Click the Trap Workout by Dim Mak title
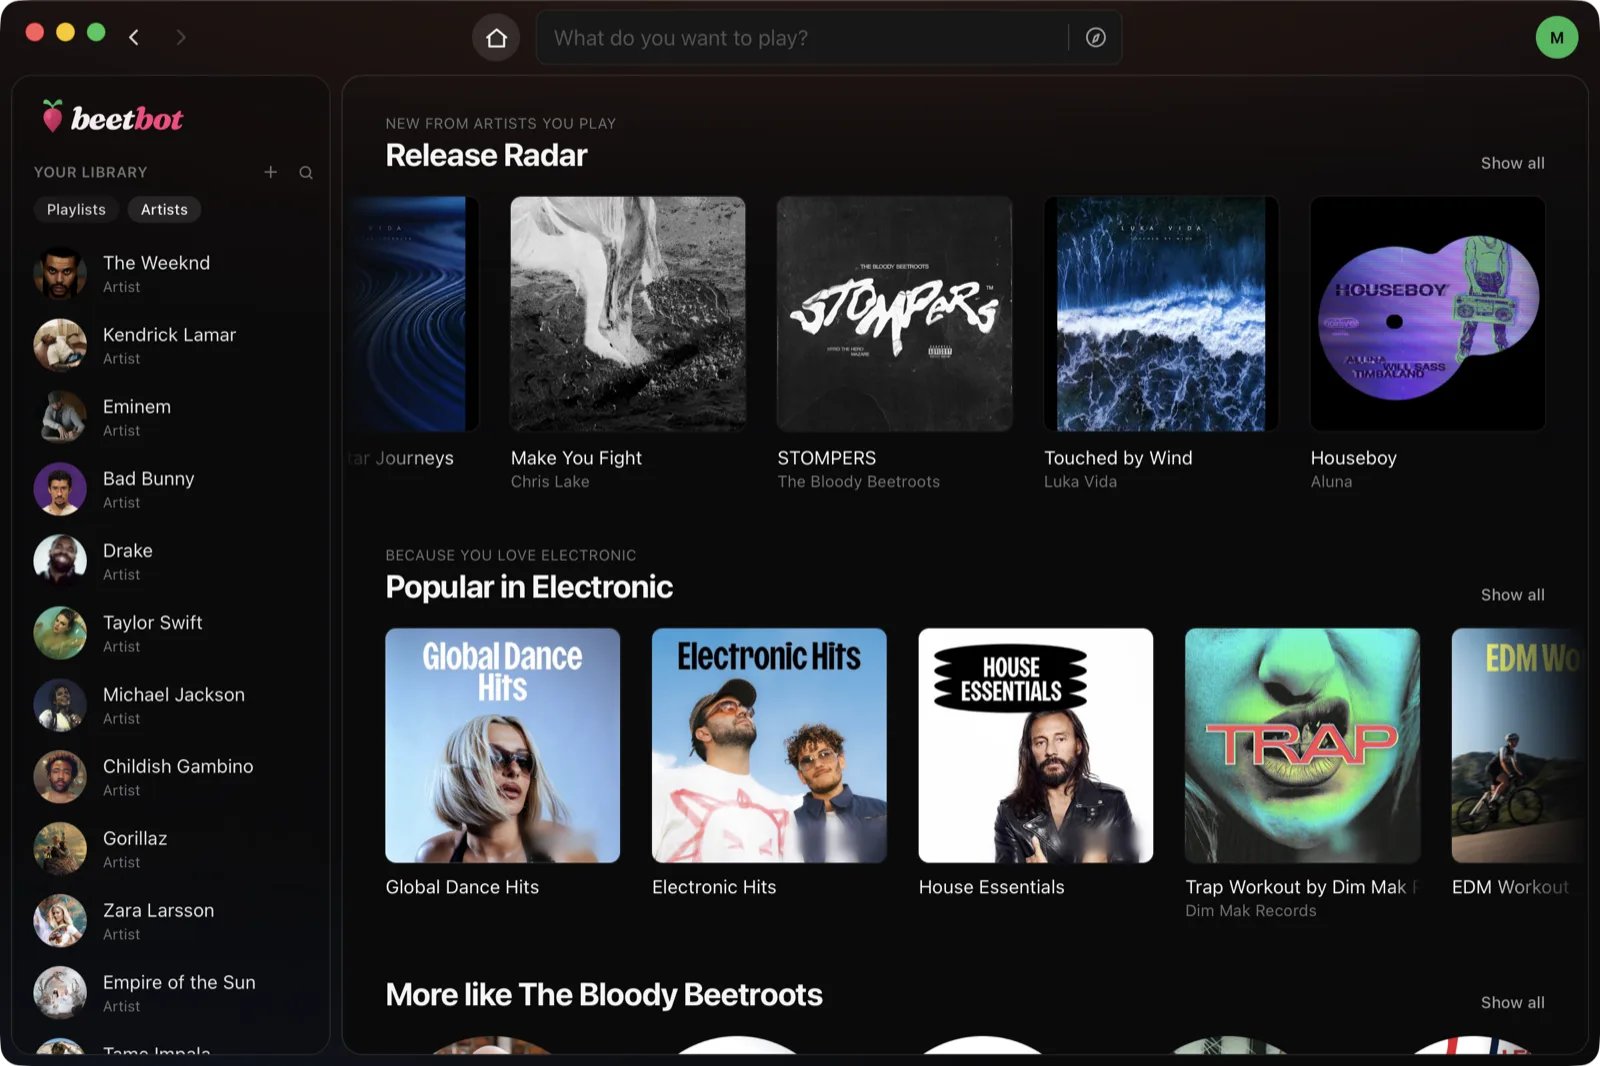Viewport: 1600px width, 1066px height. click(1301, 887)
